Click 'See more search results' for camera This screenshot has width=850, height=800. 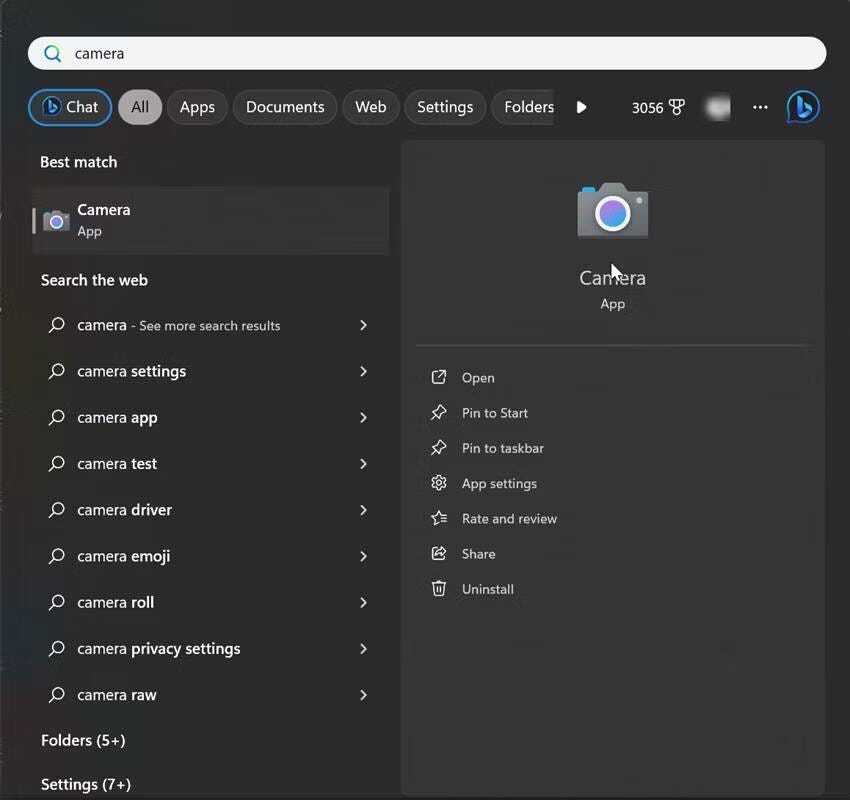pos(180,325)
